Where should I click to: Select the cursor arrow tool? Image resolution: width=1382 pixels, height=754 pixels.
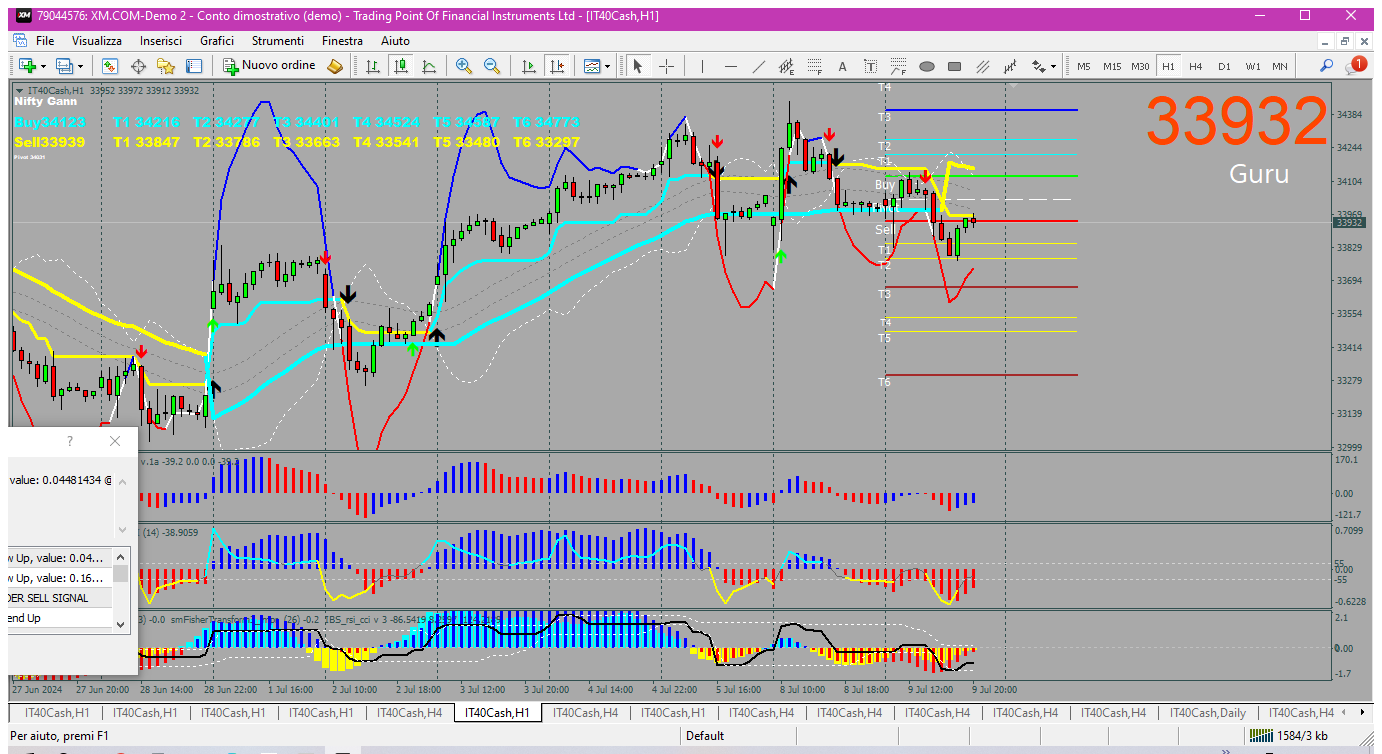coord(638,66)
